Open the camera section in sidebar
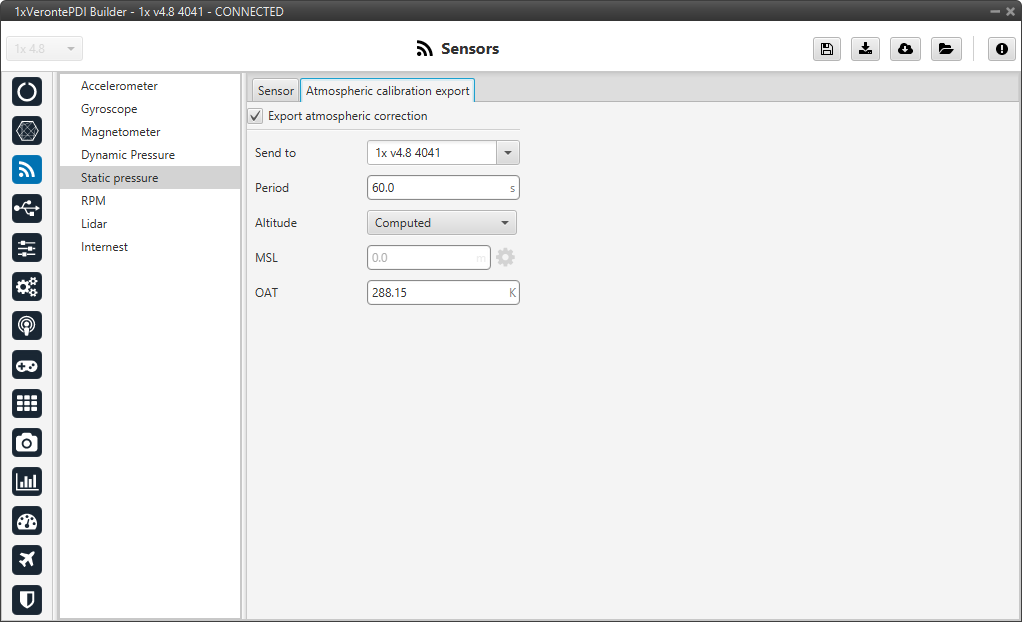This screenshot has width=1022, height=622. click(27, 442)
